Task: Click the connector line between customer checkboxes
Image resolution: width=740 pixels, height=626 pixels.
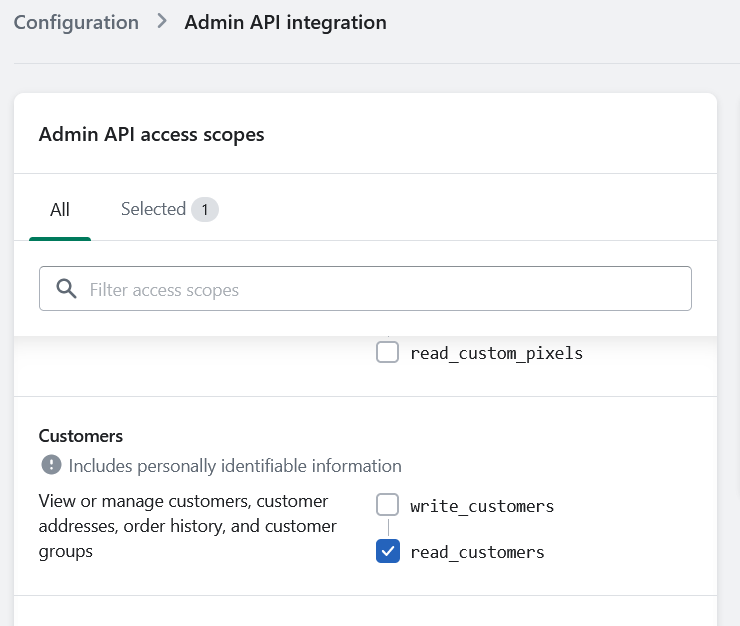Action: [388, 528]
